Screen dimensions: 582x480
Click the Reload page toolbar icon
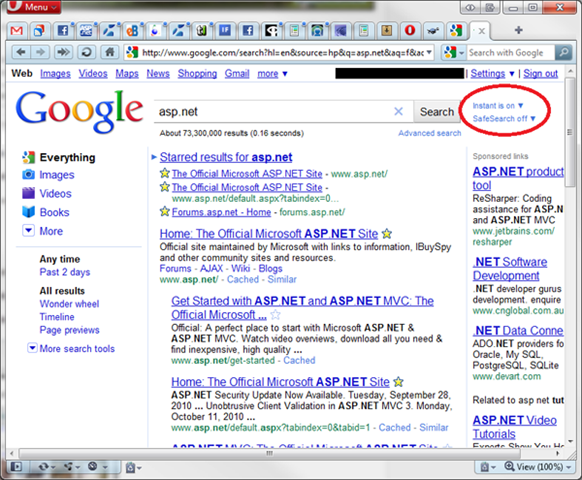pos(86,52)
